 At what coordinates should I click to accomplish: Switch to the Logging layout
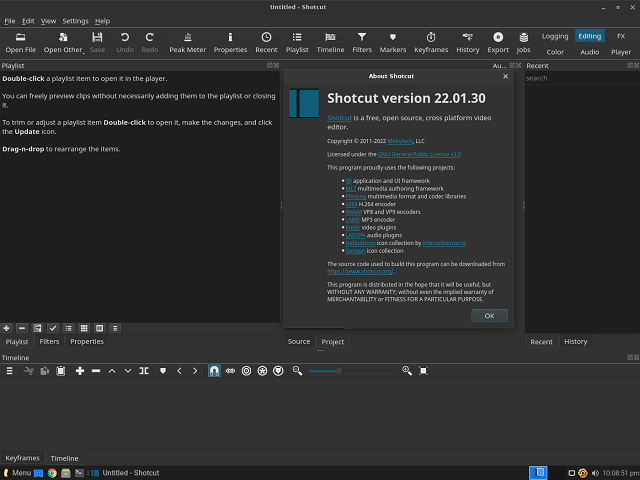[555, 36]
